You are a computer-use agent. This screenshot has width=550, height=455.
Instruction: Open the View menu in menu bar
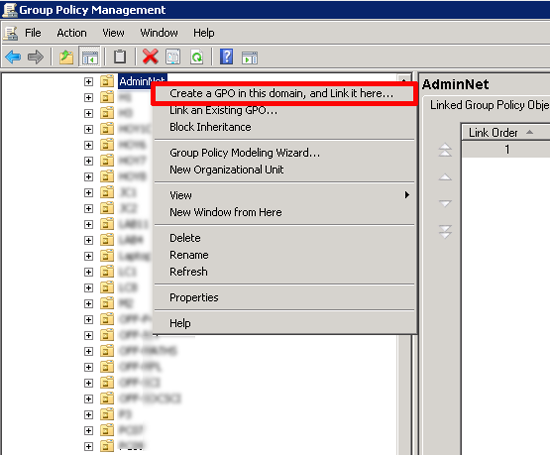(113, 33)
